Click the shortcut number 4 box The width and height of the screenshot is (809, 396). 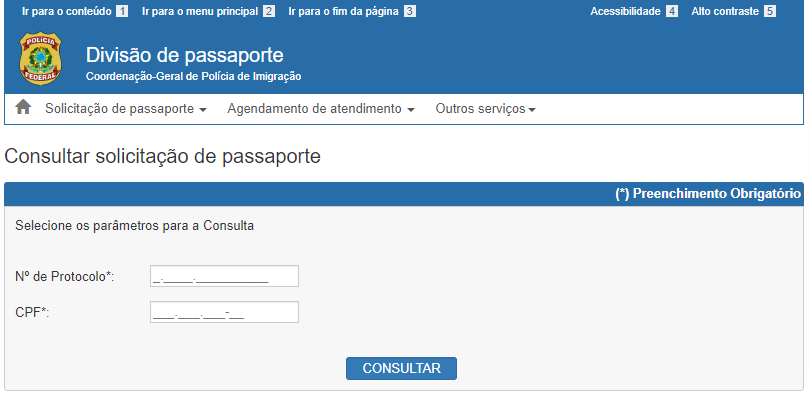click(672, 11)
